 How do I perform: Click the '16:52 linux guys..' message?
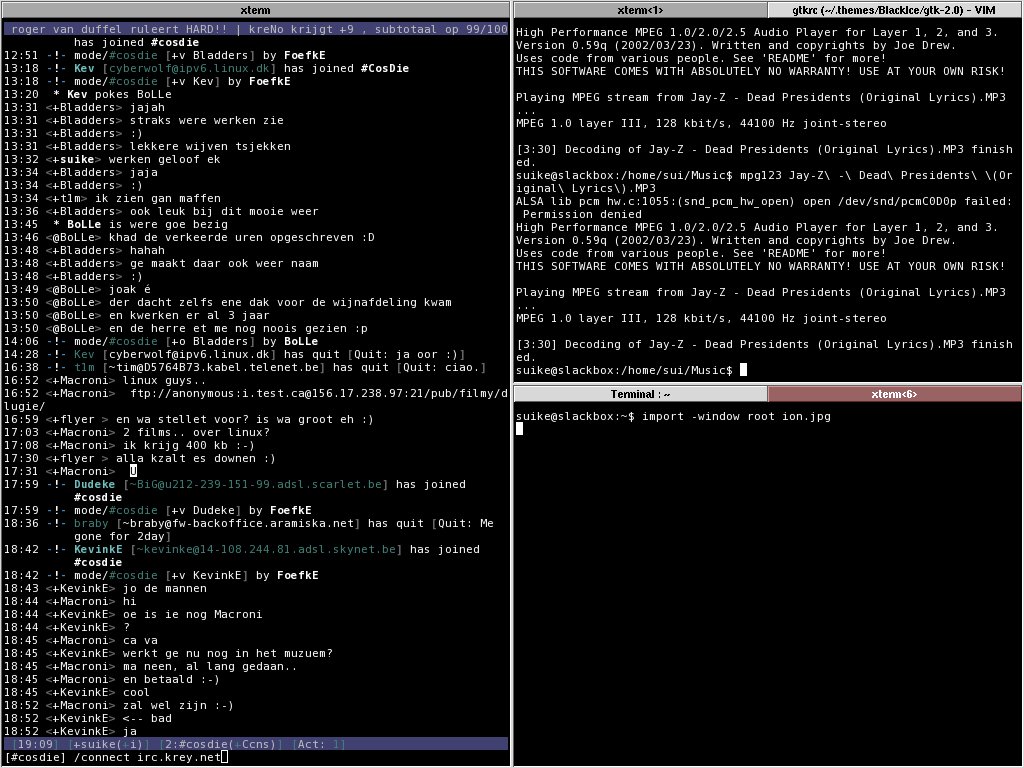pos(164,380)
